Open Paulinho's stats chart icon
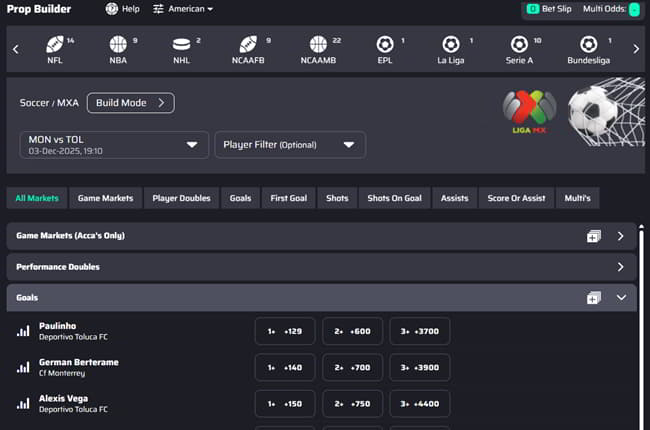This screenshot has width=650, height=430. (x=23, y=331)
